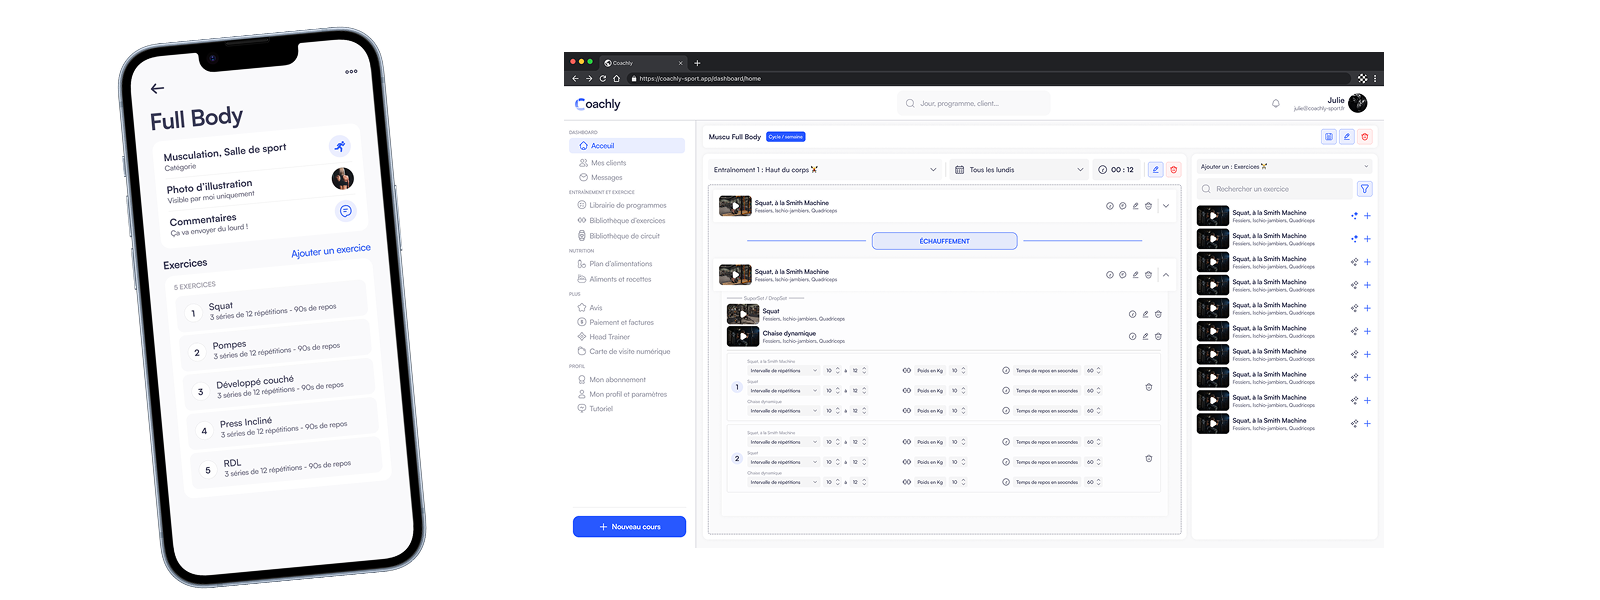The image size is (1600, 600).
Task: Reload the page in the browser
Action: (x=602, y=78)
